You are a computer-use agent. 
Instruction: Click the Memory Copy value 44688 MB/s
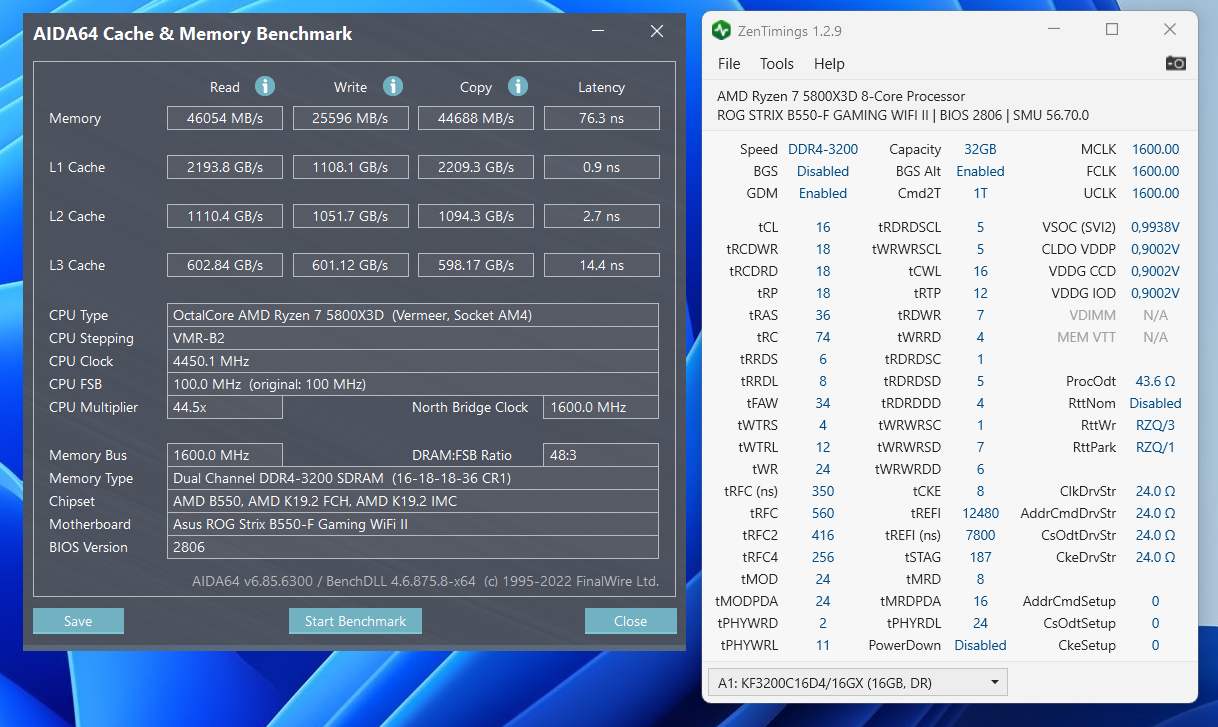click(x=476, y=118)
